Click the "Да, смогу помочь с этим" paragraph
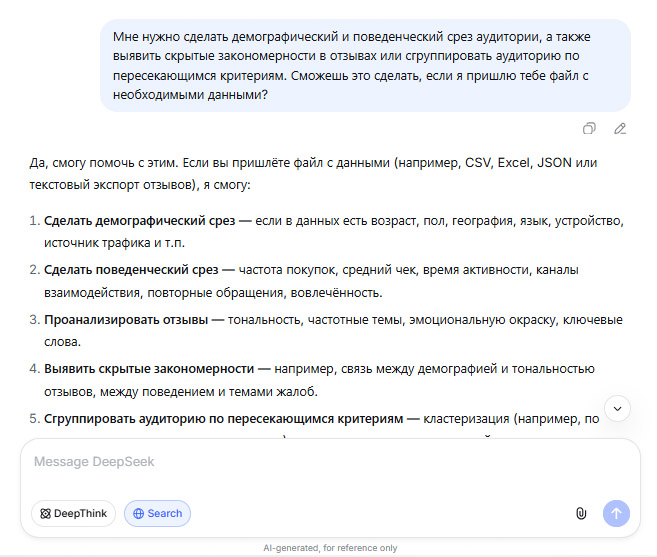 click(313, 174)
